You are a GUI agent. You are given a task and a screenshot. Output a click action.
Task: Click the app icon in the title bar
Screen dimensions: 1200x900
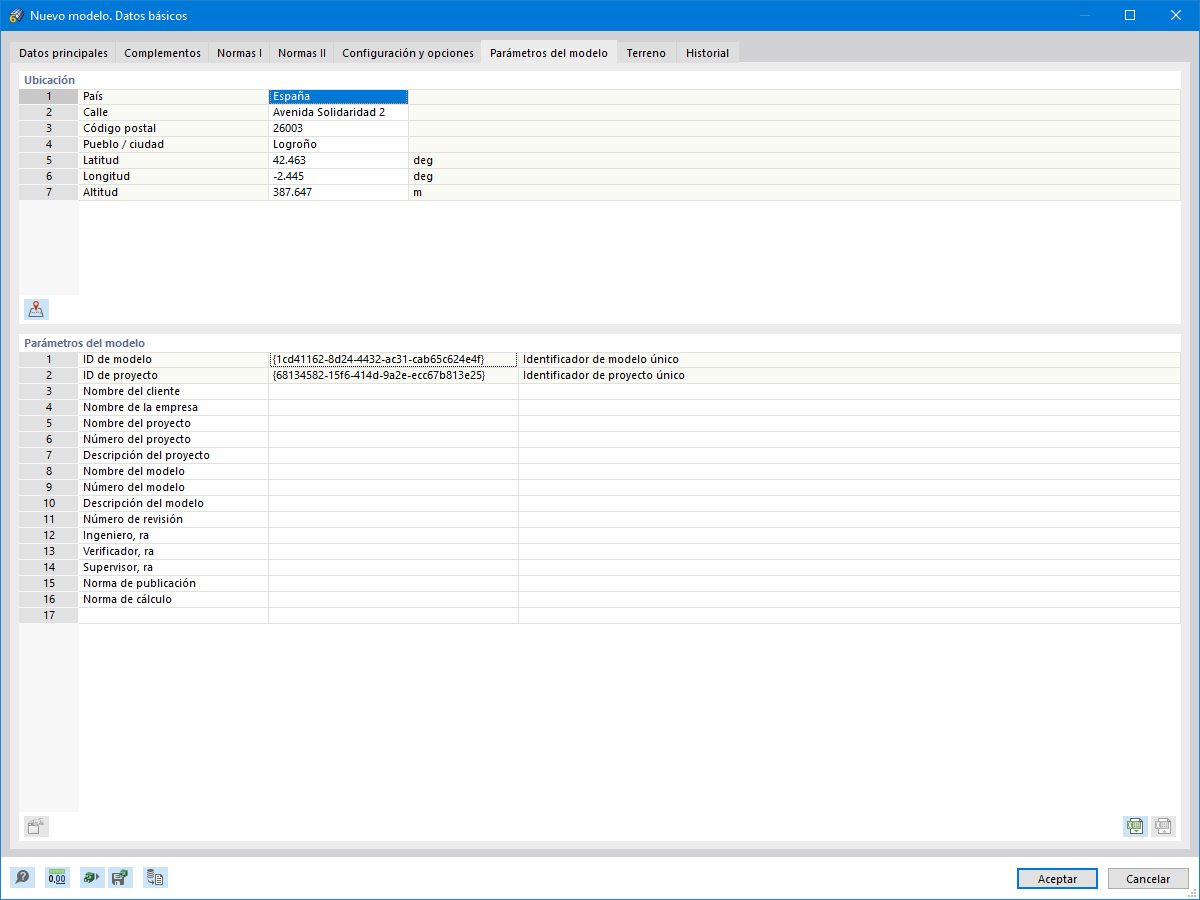tap(15, 16)
